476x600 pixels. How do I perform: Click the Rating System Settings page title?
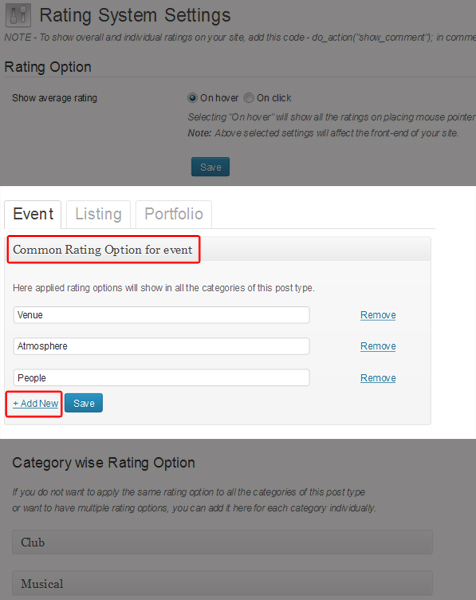(135, 15)
